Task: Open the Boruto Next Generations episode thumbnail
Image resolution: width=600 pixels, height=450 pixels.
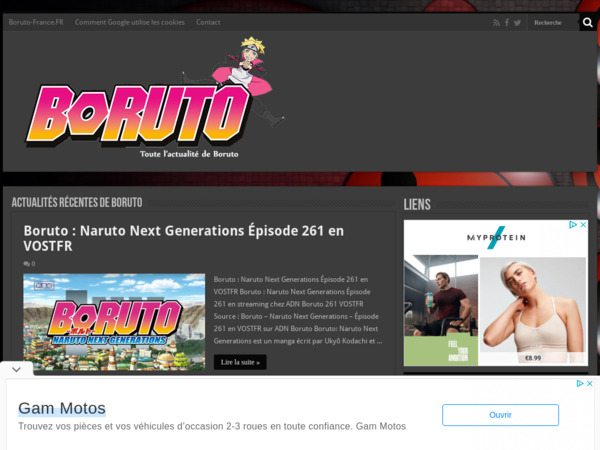Action: 114,321
